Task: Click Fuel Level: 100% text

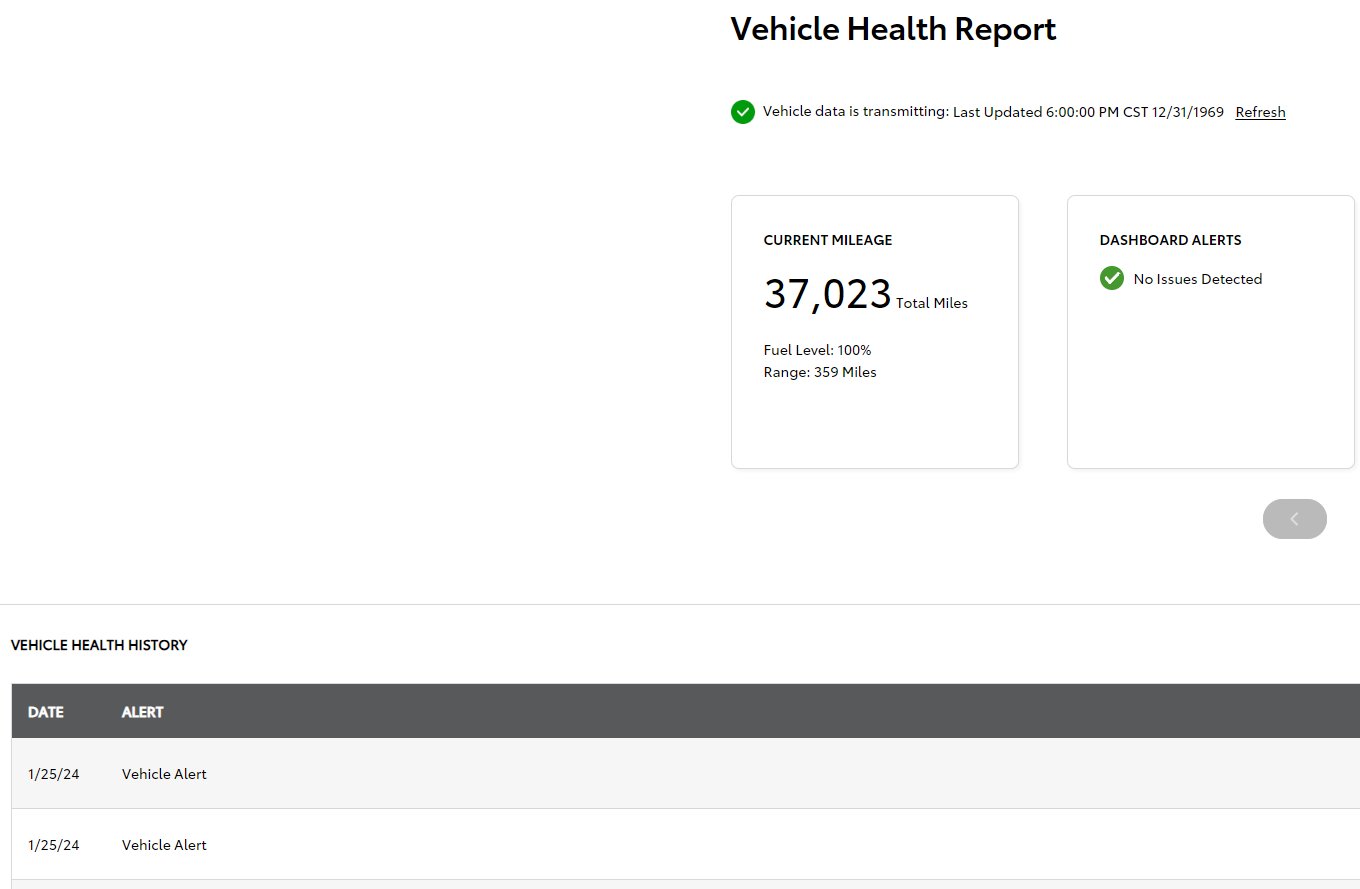Action: [817, 350]
